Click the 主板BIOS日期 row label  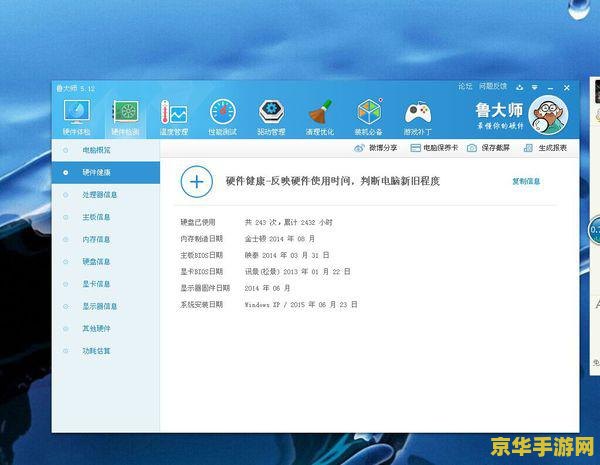tap(202, 255)
